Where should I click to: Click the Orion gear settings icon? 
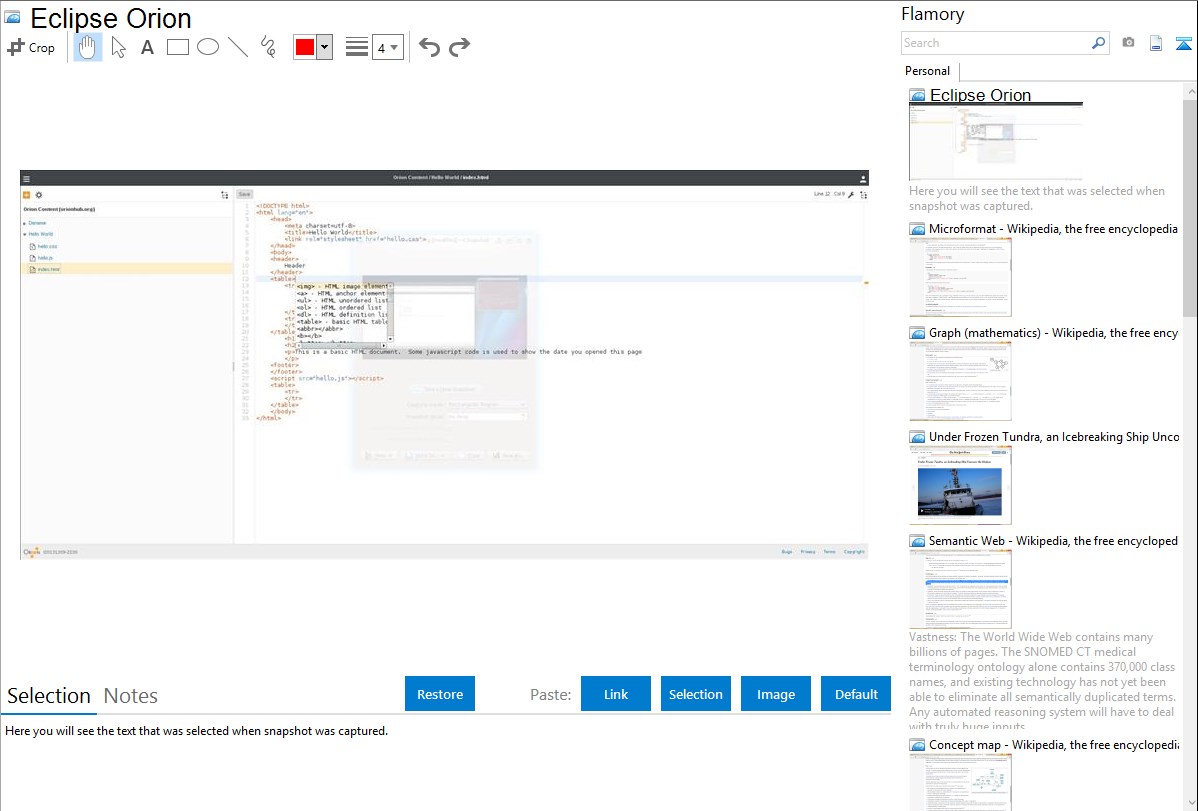click(x=39, y=195)
